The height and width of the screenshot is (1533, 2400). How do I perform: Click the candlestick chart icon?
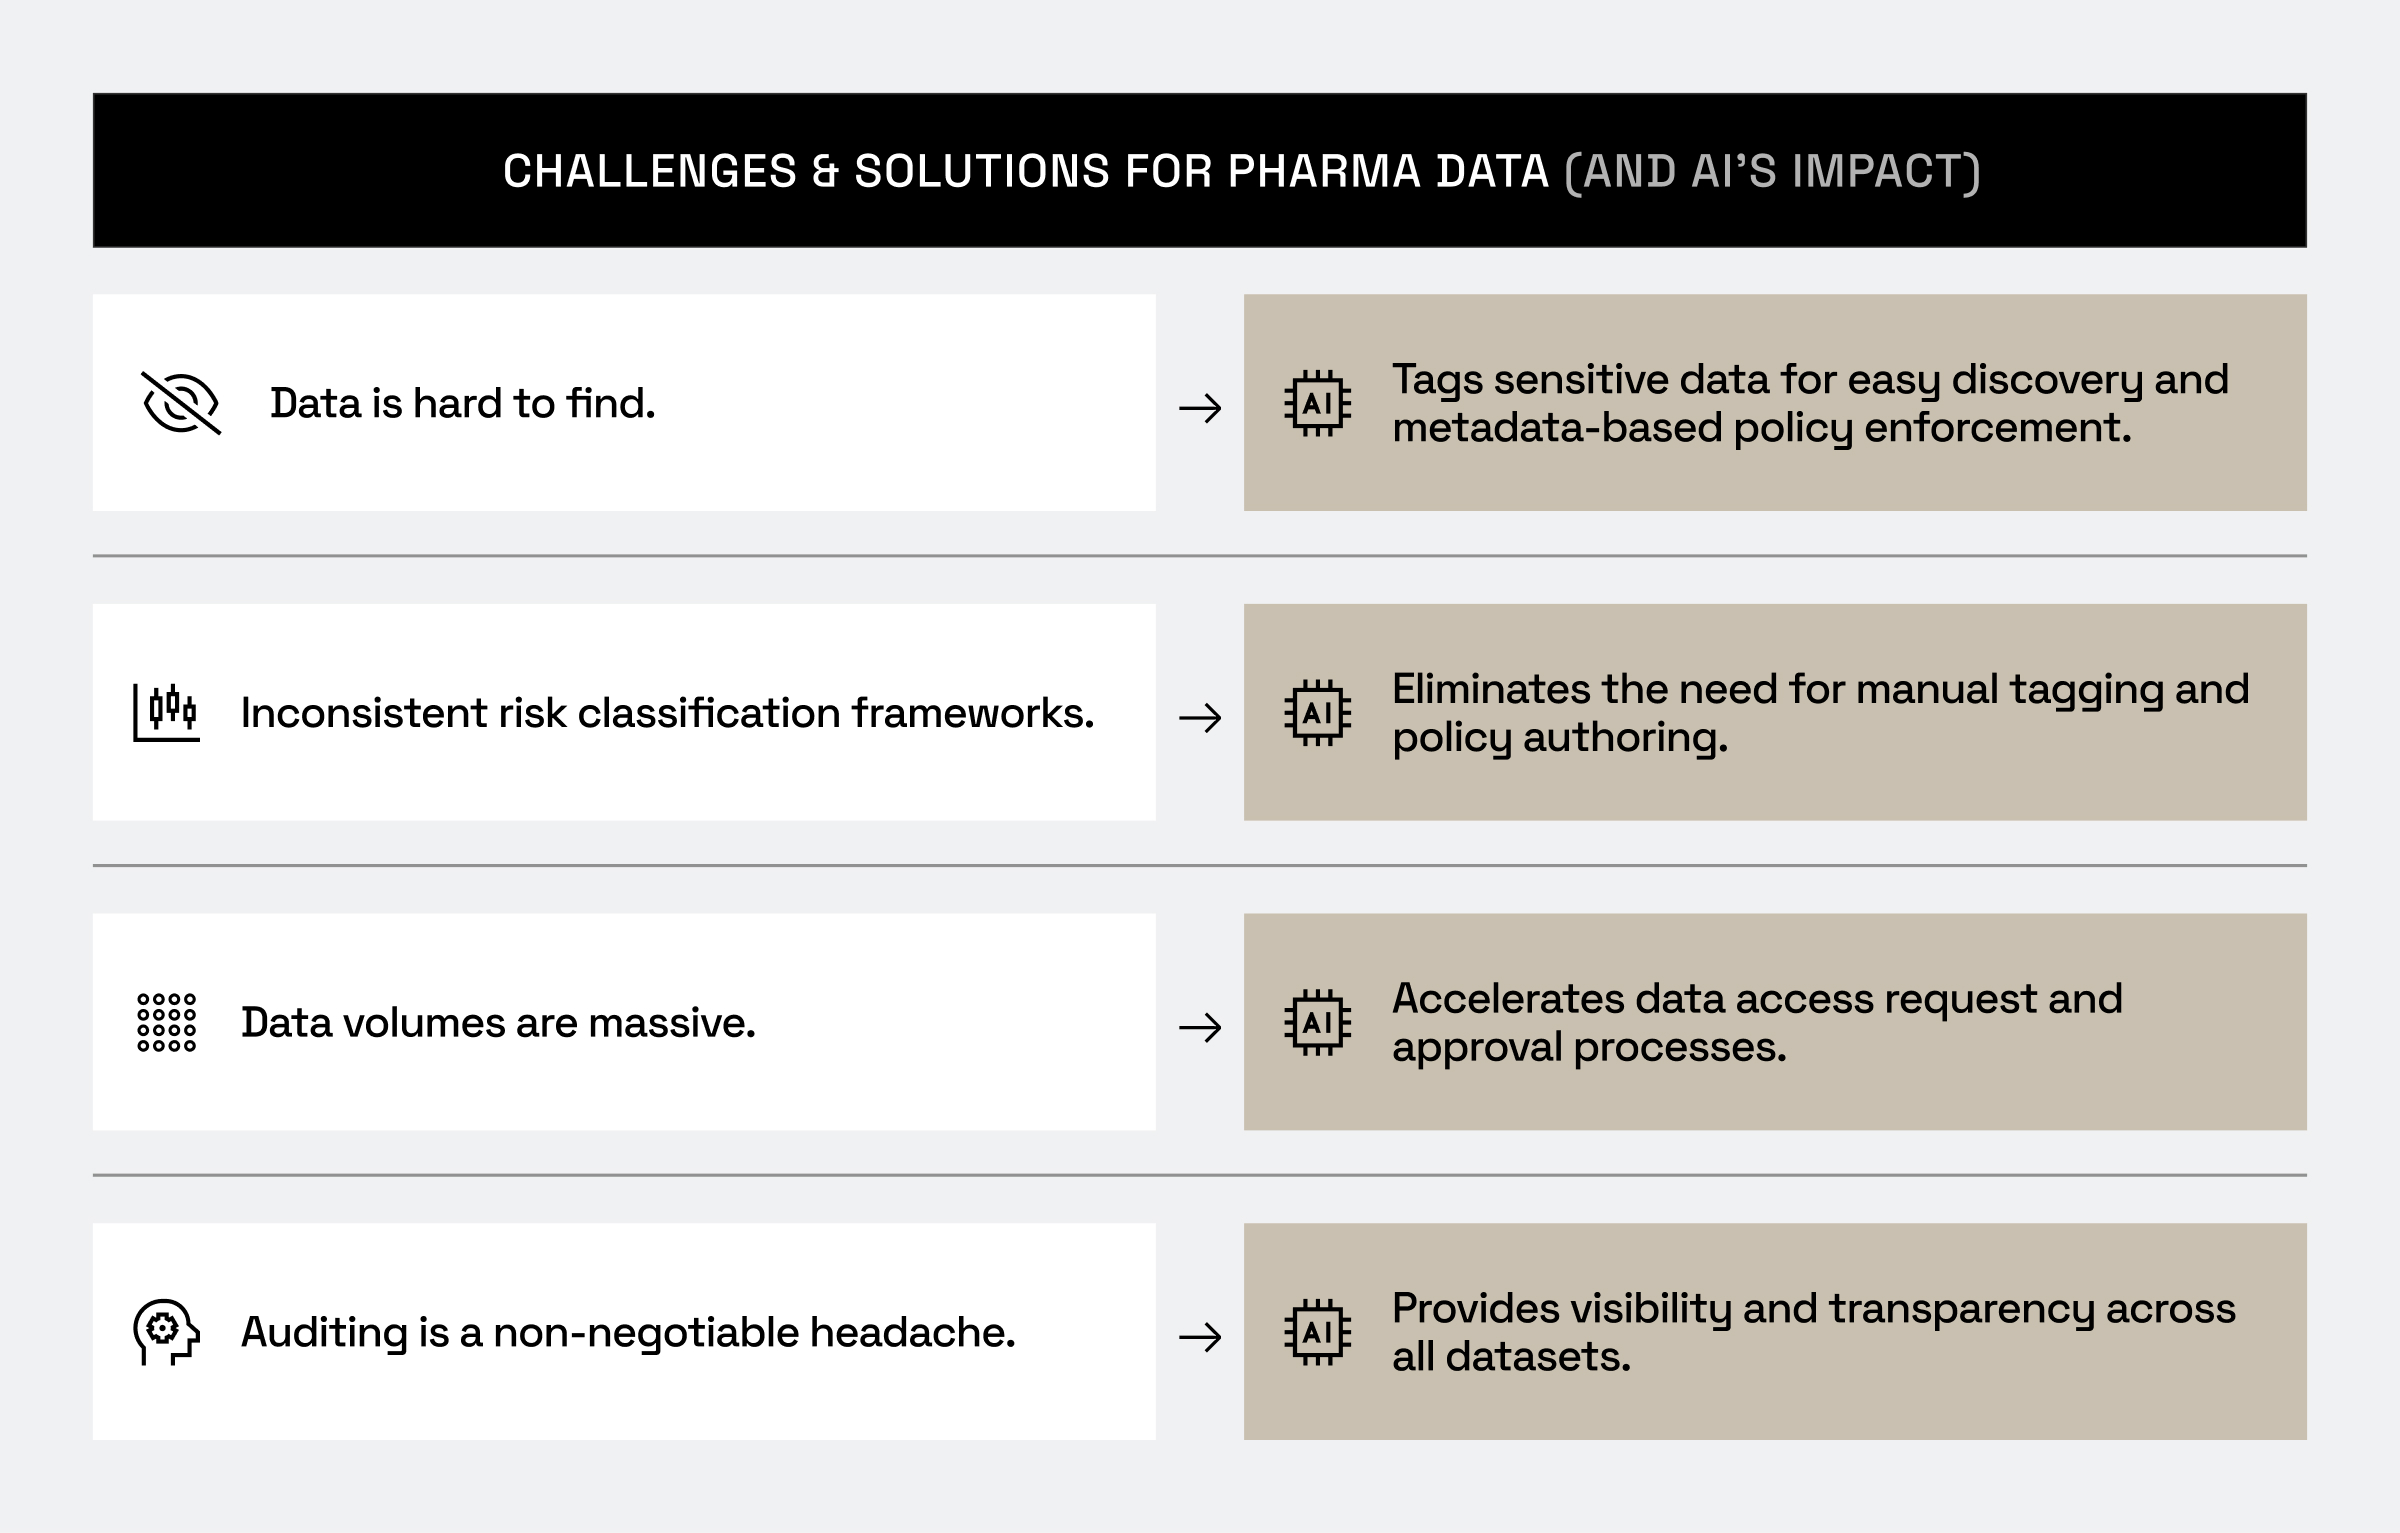[x=167, y=712]
